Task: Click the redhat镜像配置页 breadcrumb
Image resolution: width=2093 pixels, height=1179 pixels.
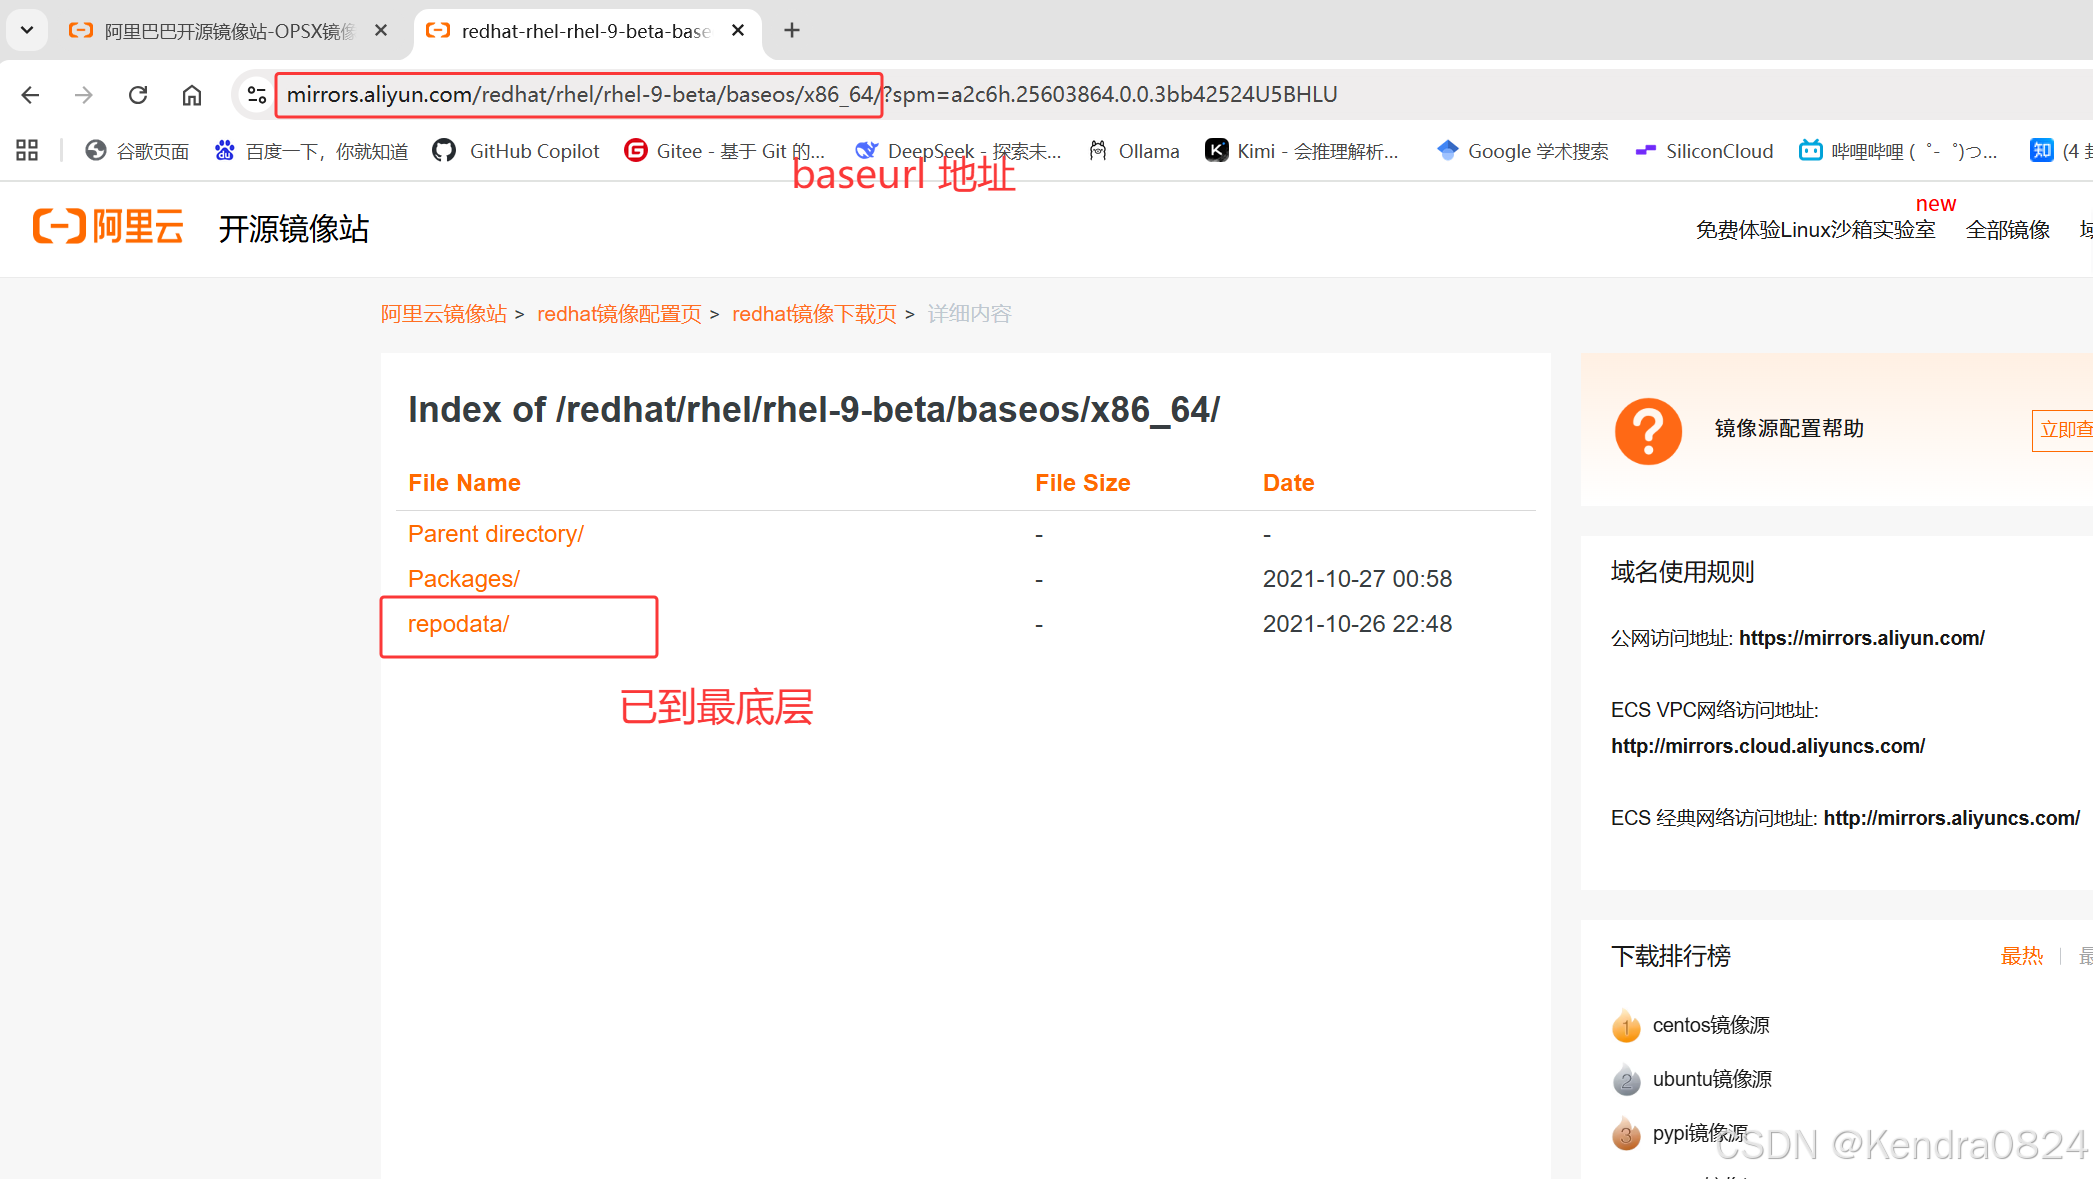Action: (619, 314)
